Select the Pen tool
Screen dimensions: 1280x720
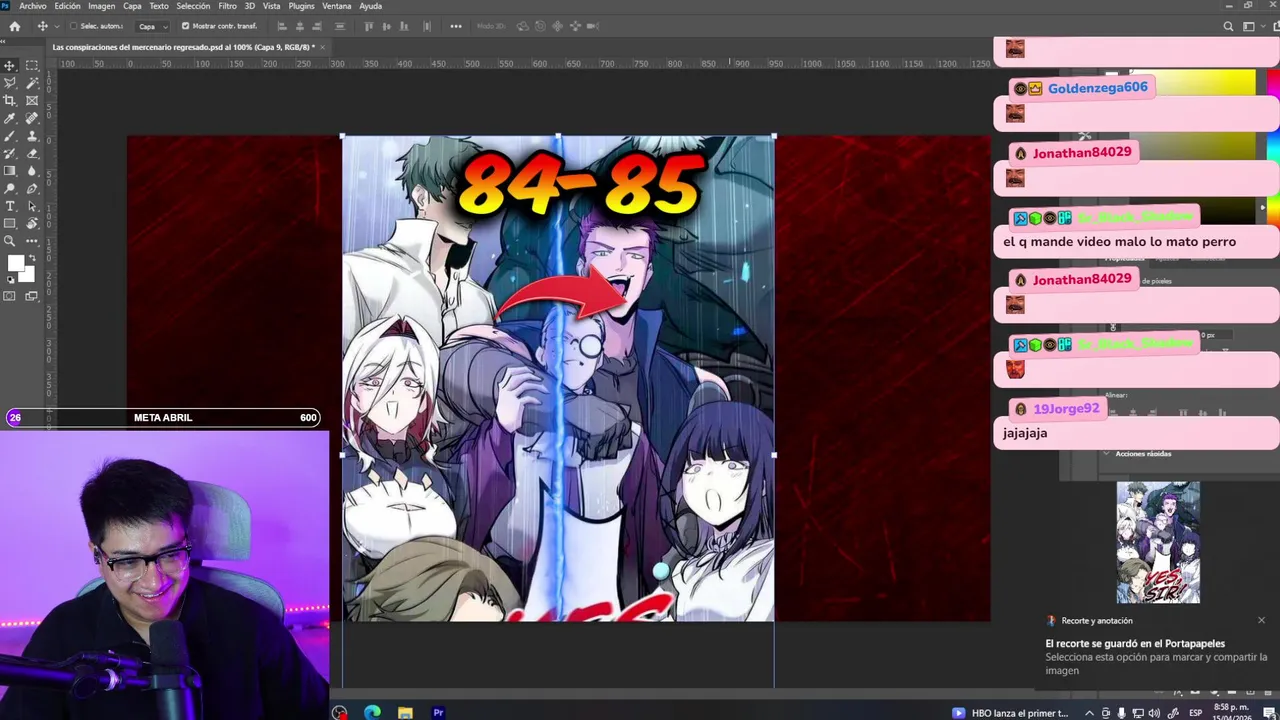[32, 188]
